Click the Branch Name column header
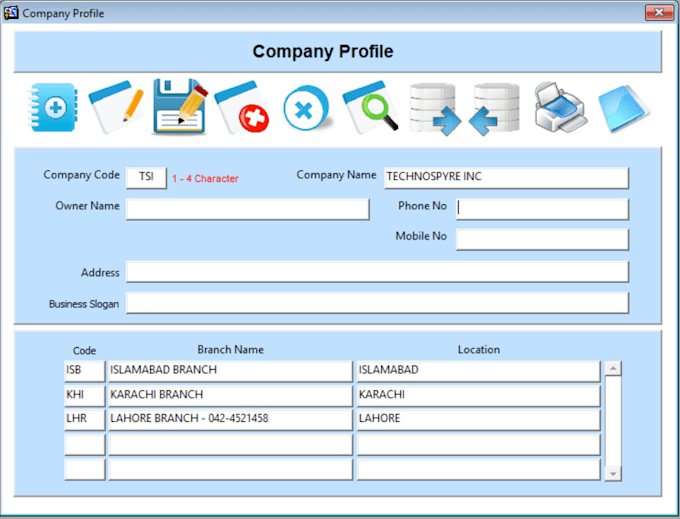The image size is (680, 519). pos(230,349)
